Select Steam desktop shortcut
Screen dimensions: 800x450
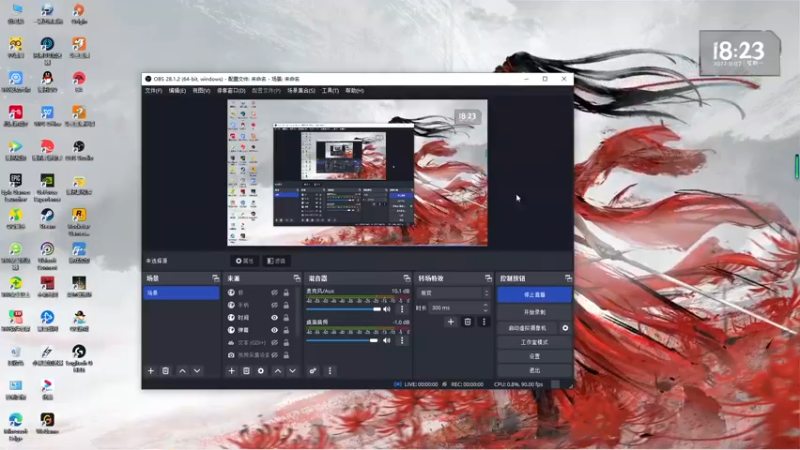[47, 218]
